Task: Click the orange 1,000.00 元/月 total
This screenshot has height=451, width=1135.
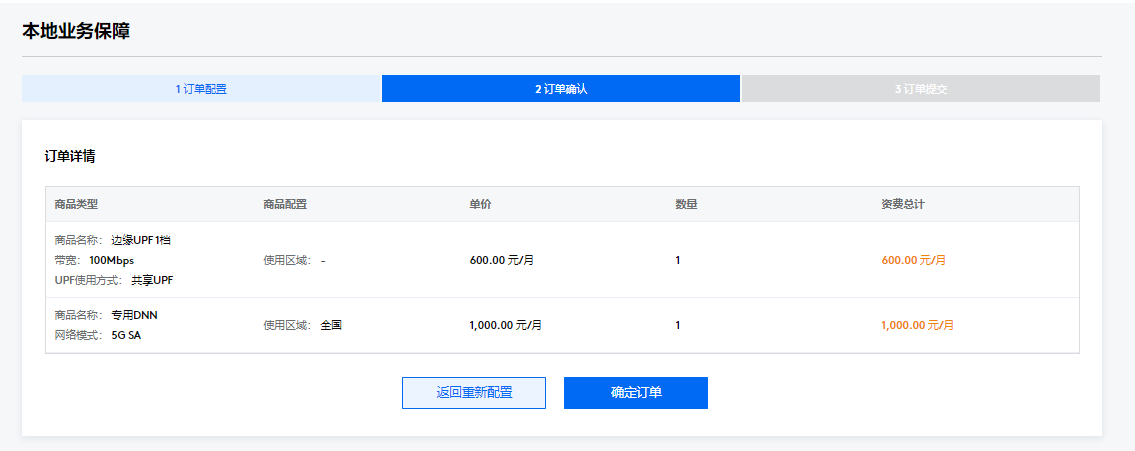Action: [917, 325]
